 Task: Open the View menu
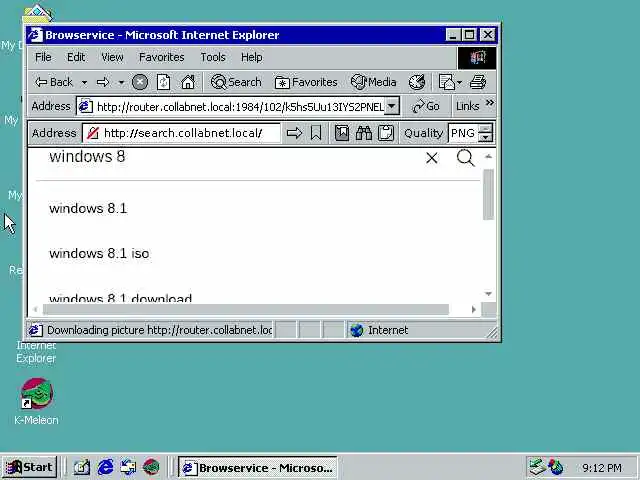click(x=112, y=57)
